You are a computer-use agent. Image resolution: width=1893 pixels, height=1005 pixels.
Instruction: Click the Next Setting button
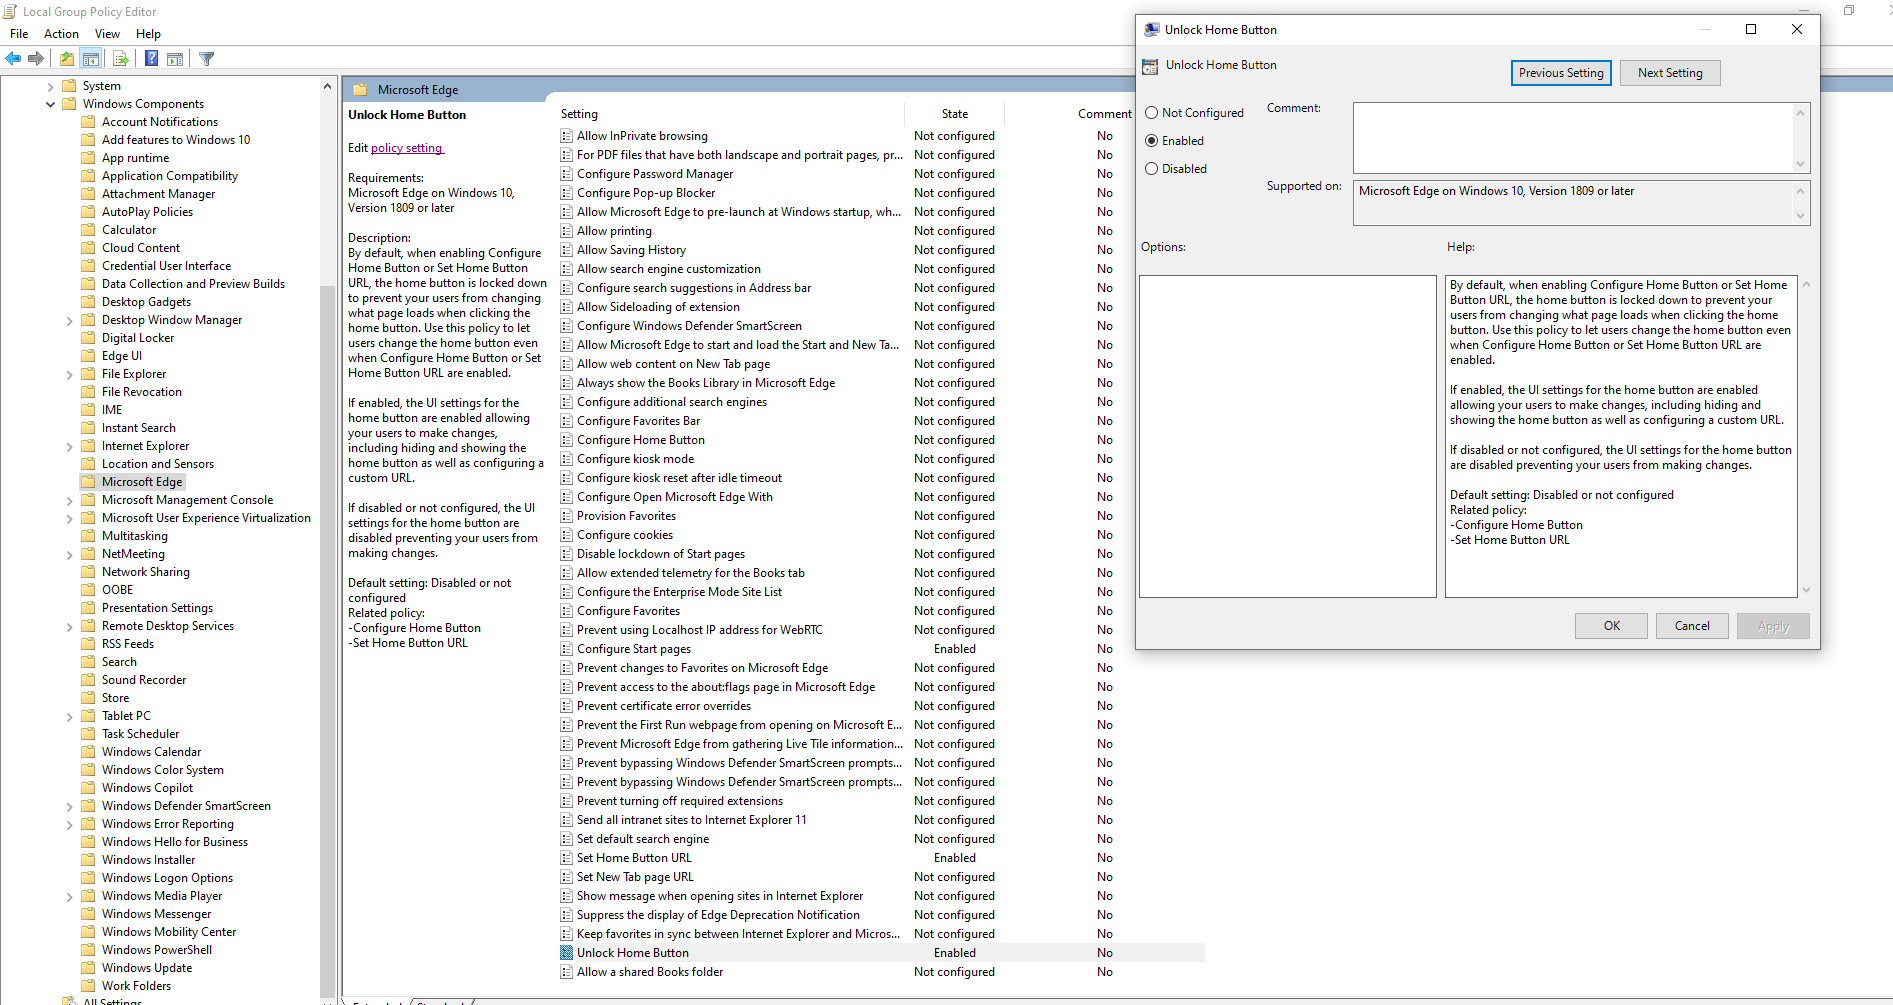[1670, 73]
